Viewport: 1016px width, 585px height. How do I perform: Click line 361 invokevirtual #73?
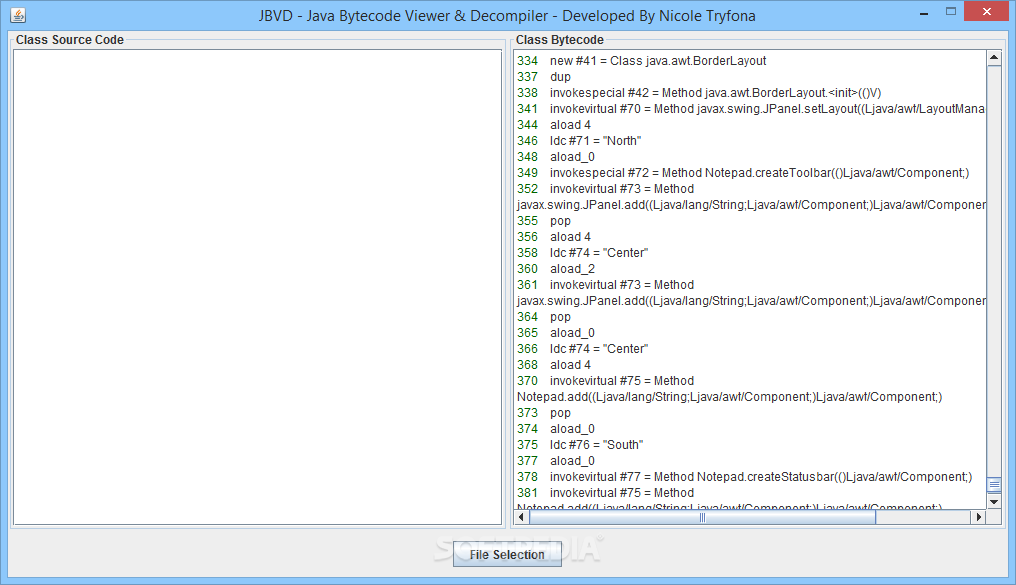coord(605,285)
